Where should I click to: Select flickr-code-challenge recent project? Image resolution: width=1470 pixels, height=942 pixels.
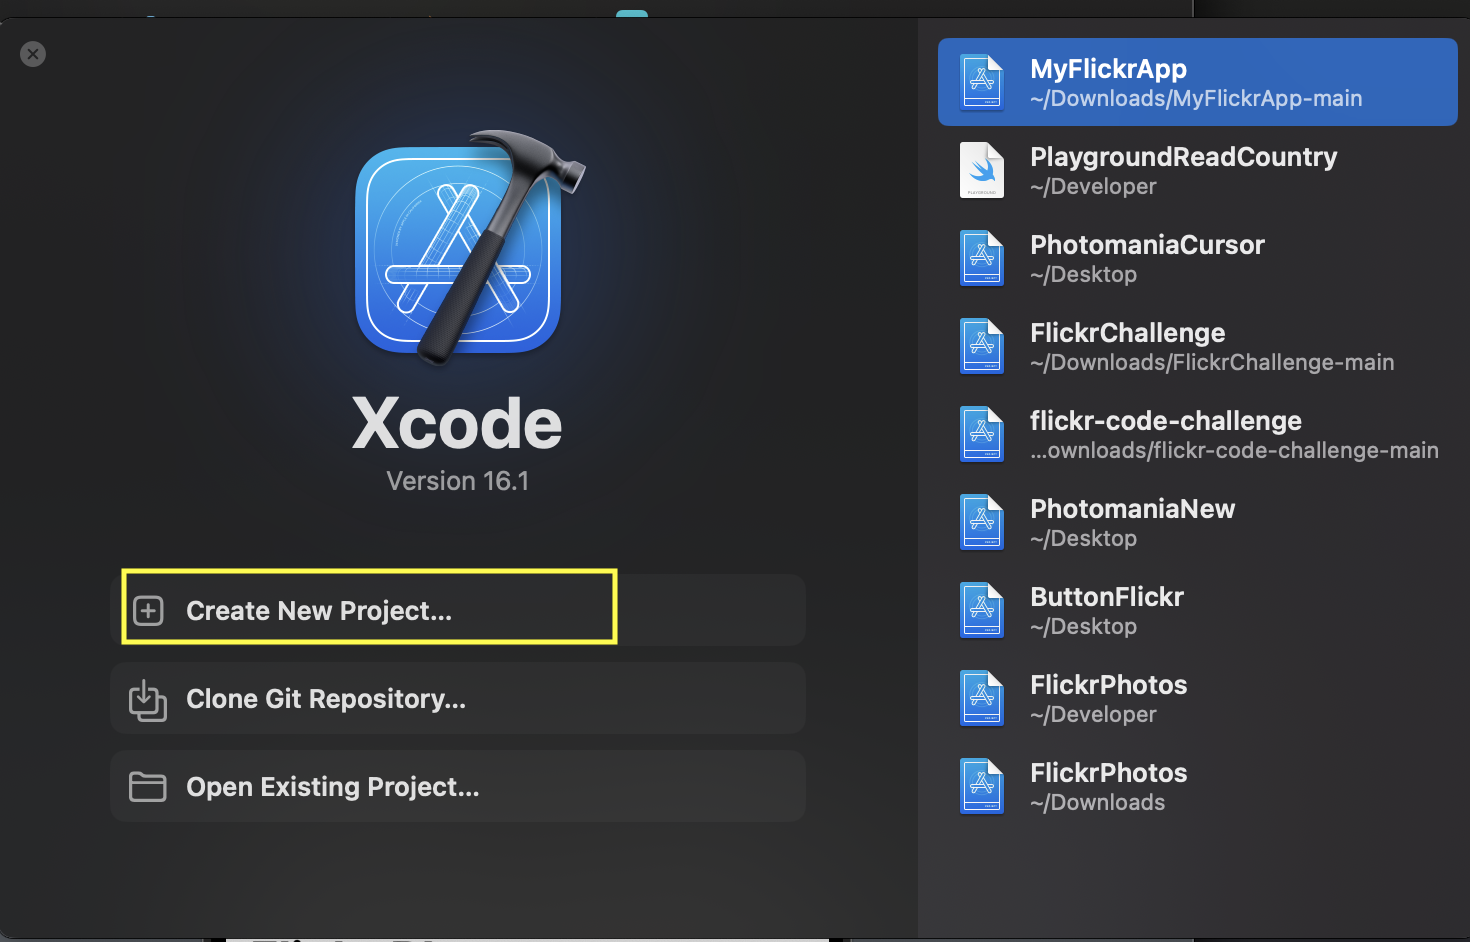coord(1198,434)
